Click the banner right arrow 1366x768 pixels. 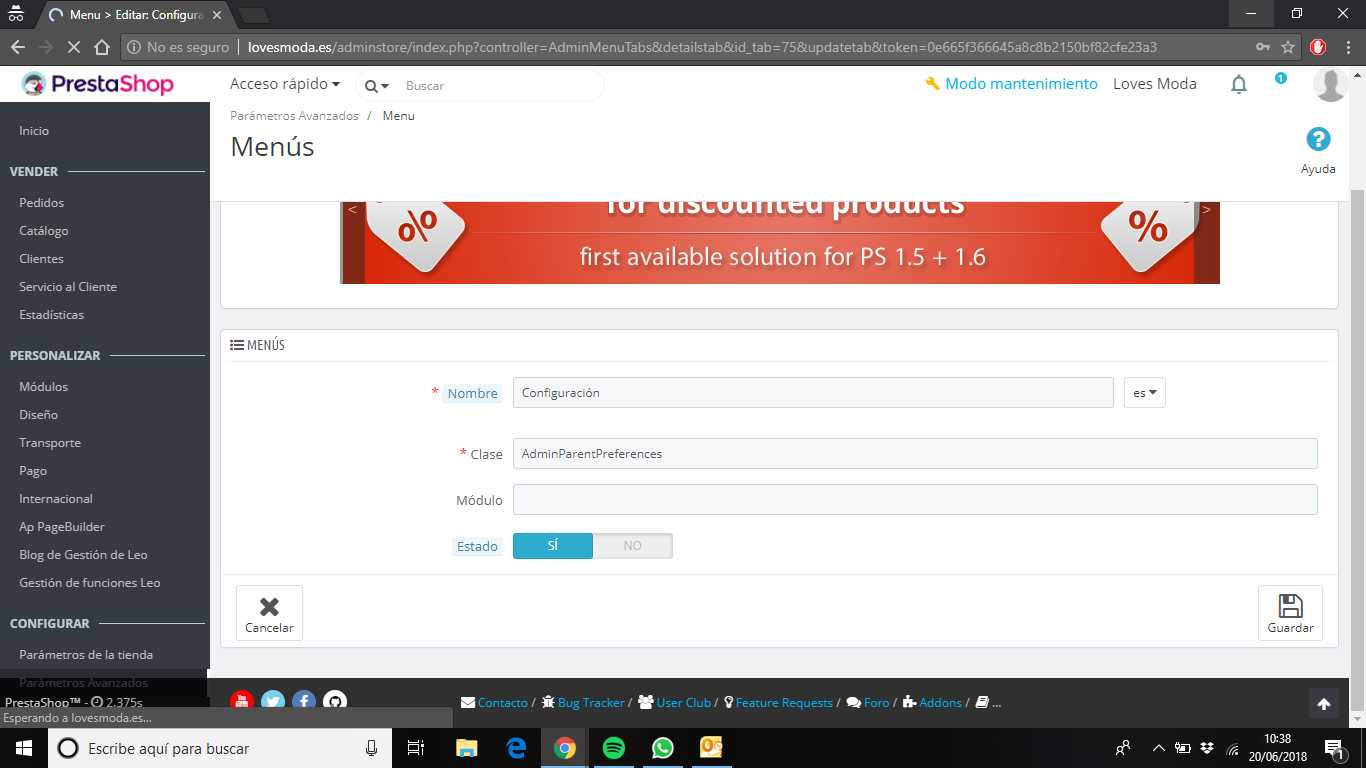click(x=1206, y=209)
